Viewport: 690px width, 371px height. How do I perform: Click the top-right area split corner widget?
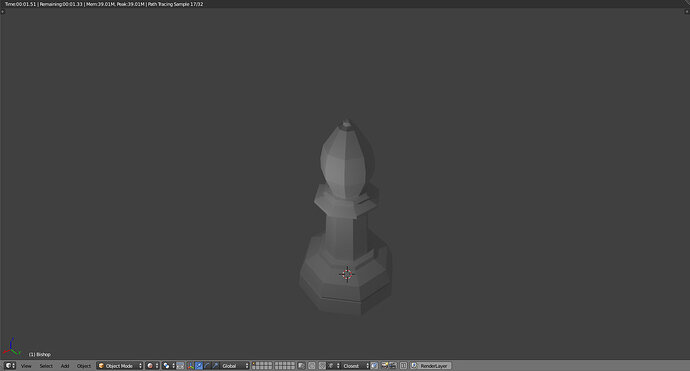pos(687,11)
